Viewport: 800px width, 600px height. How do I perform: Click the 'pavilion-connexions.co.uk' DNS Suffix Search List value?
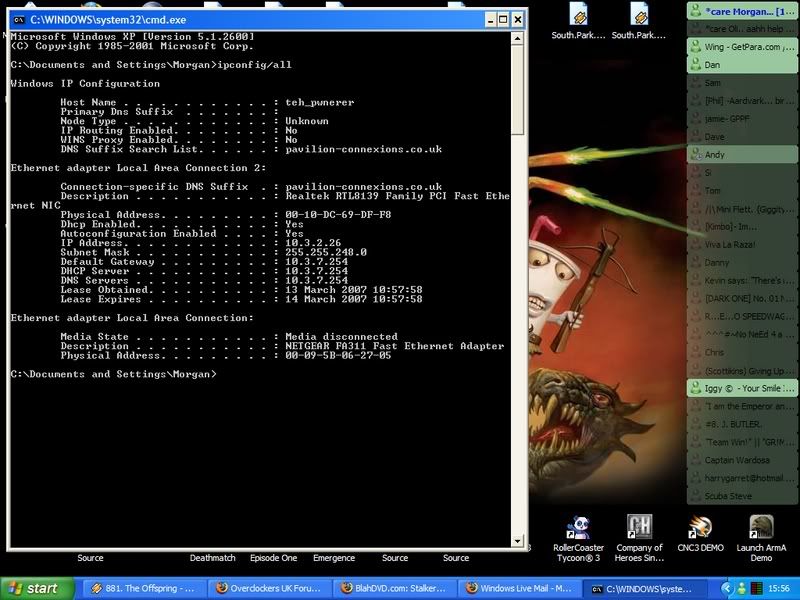[364, 149]
